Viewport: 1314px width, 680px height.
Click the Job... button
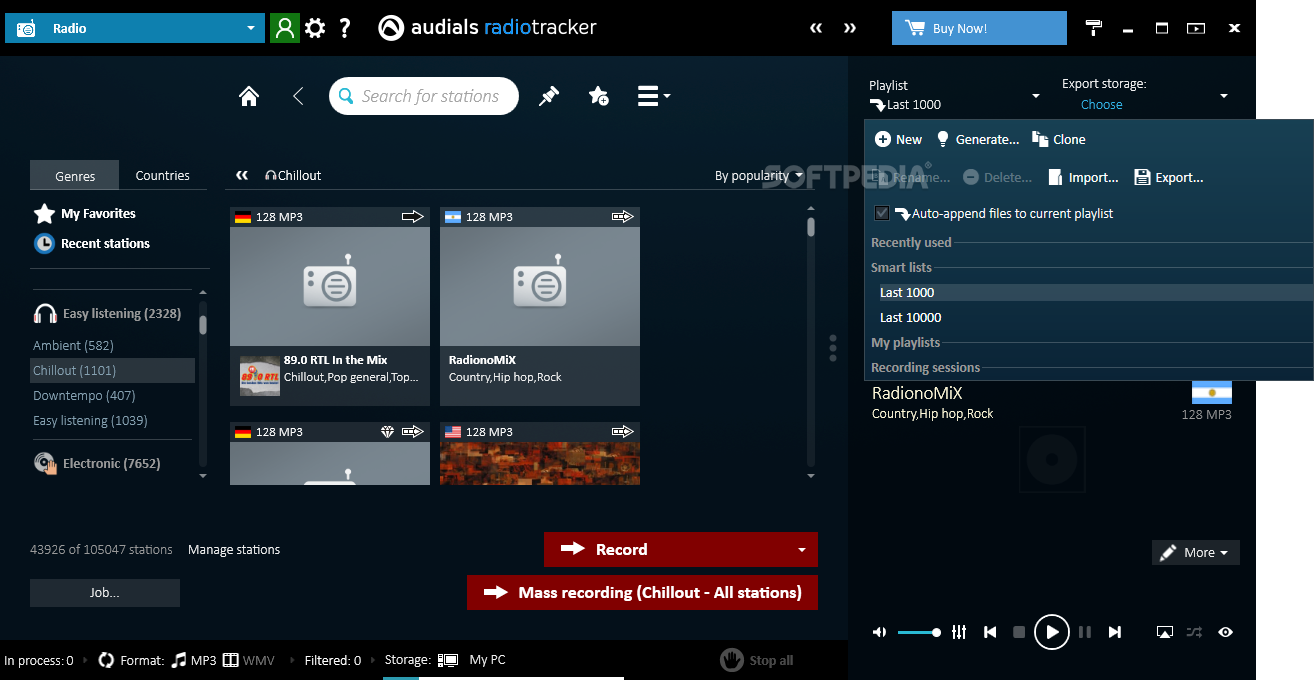coord(105,593)
